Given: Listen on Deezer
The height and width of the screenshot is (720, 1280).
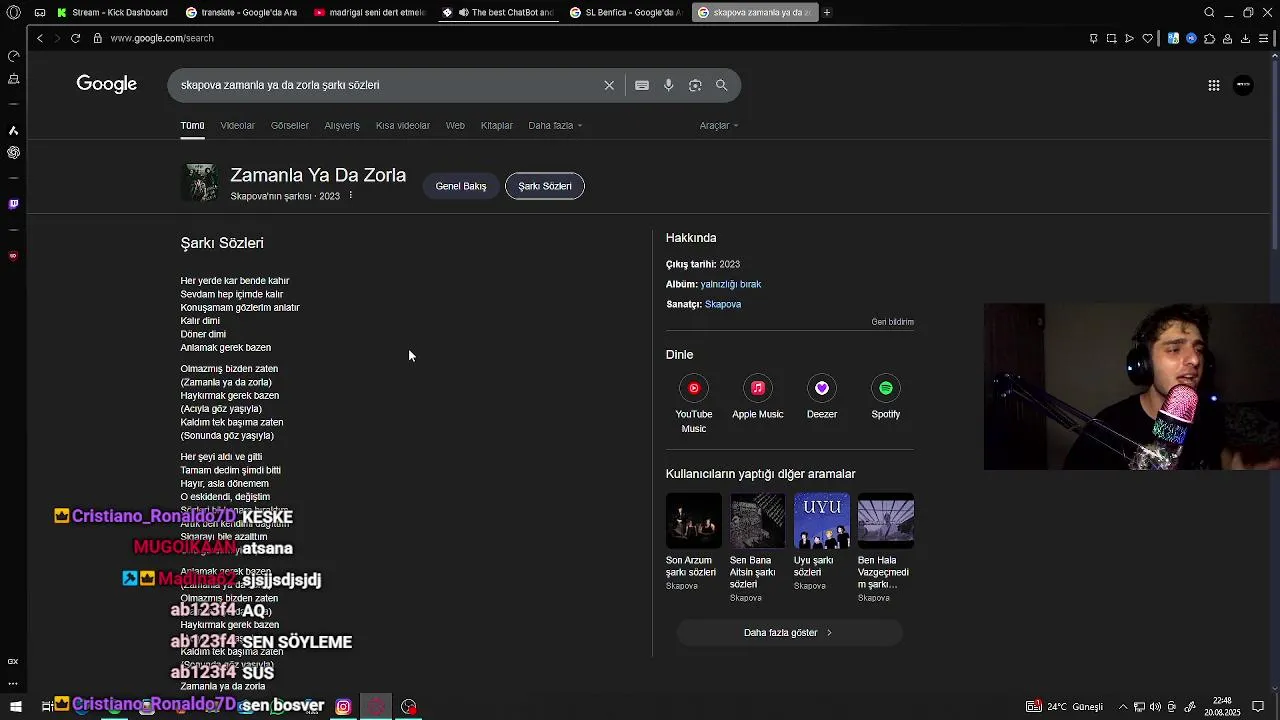Looking at the screenshot, I should point(822,398).
